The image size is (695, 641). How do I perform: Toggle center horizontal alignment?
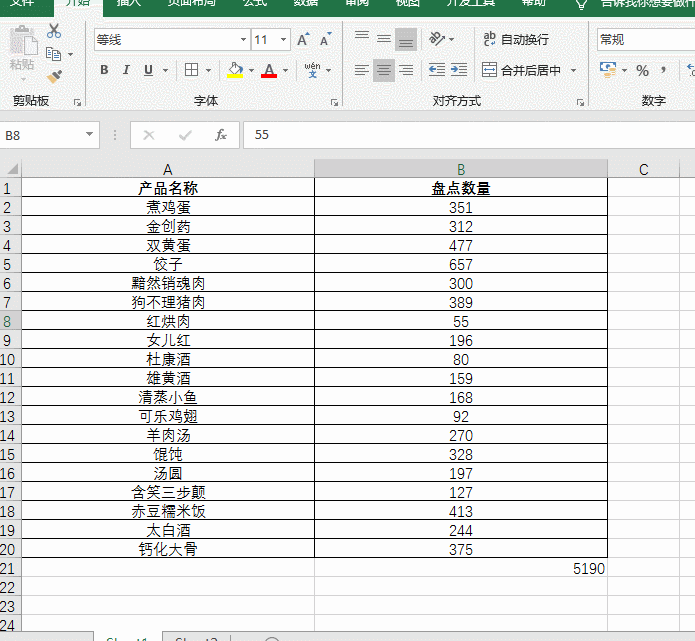tap(384, 70)
